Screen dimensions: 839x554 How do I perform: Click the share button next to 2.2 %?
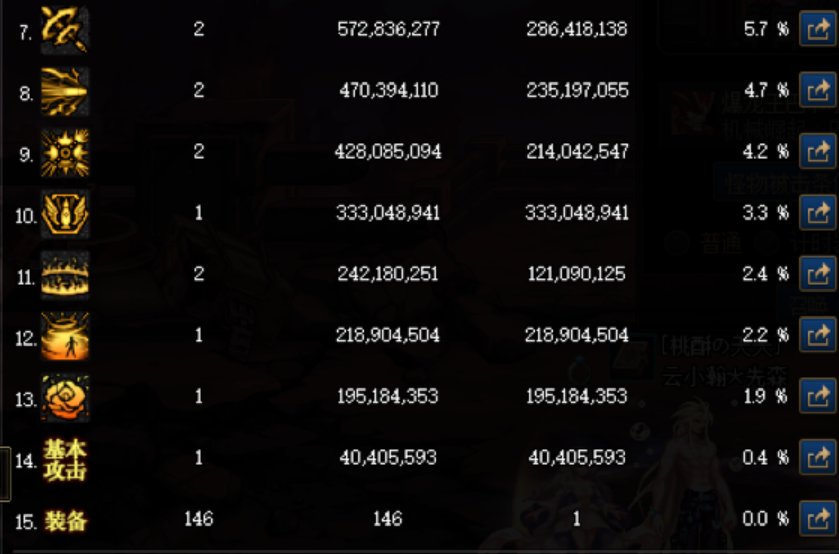818,335
